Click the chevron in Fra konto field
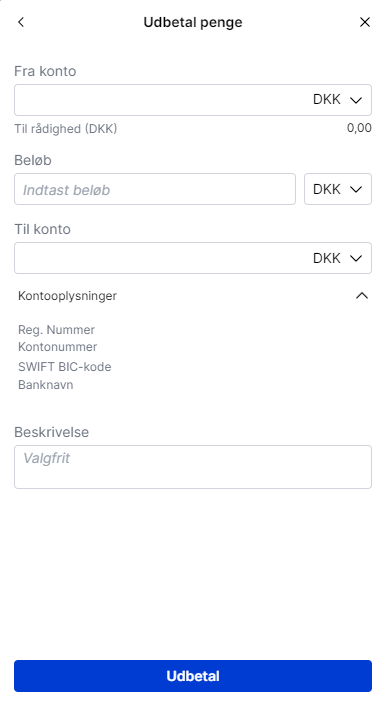 coord(356,100)
